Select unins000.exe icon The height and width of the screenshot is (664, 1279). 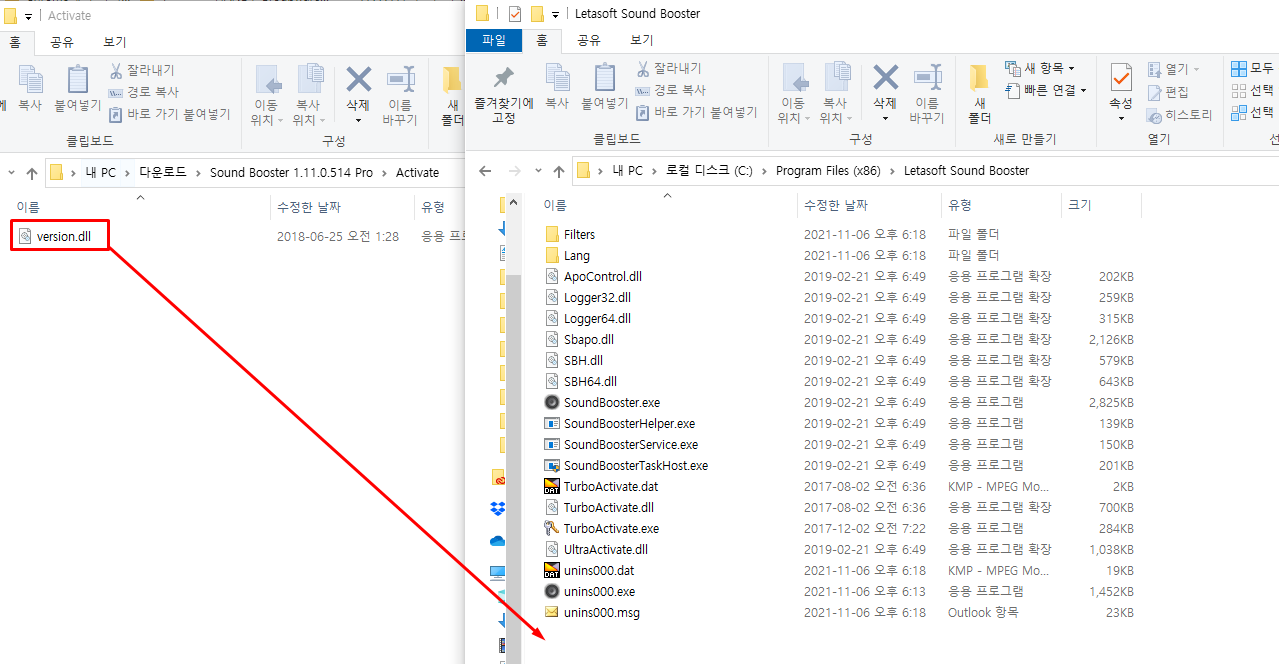tap(551, 591)
